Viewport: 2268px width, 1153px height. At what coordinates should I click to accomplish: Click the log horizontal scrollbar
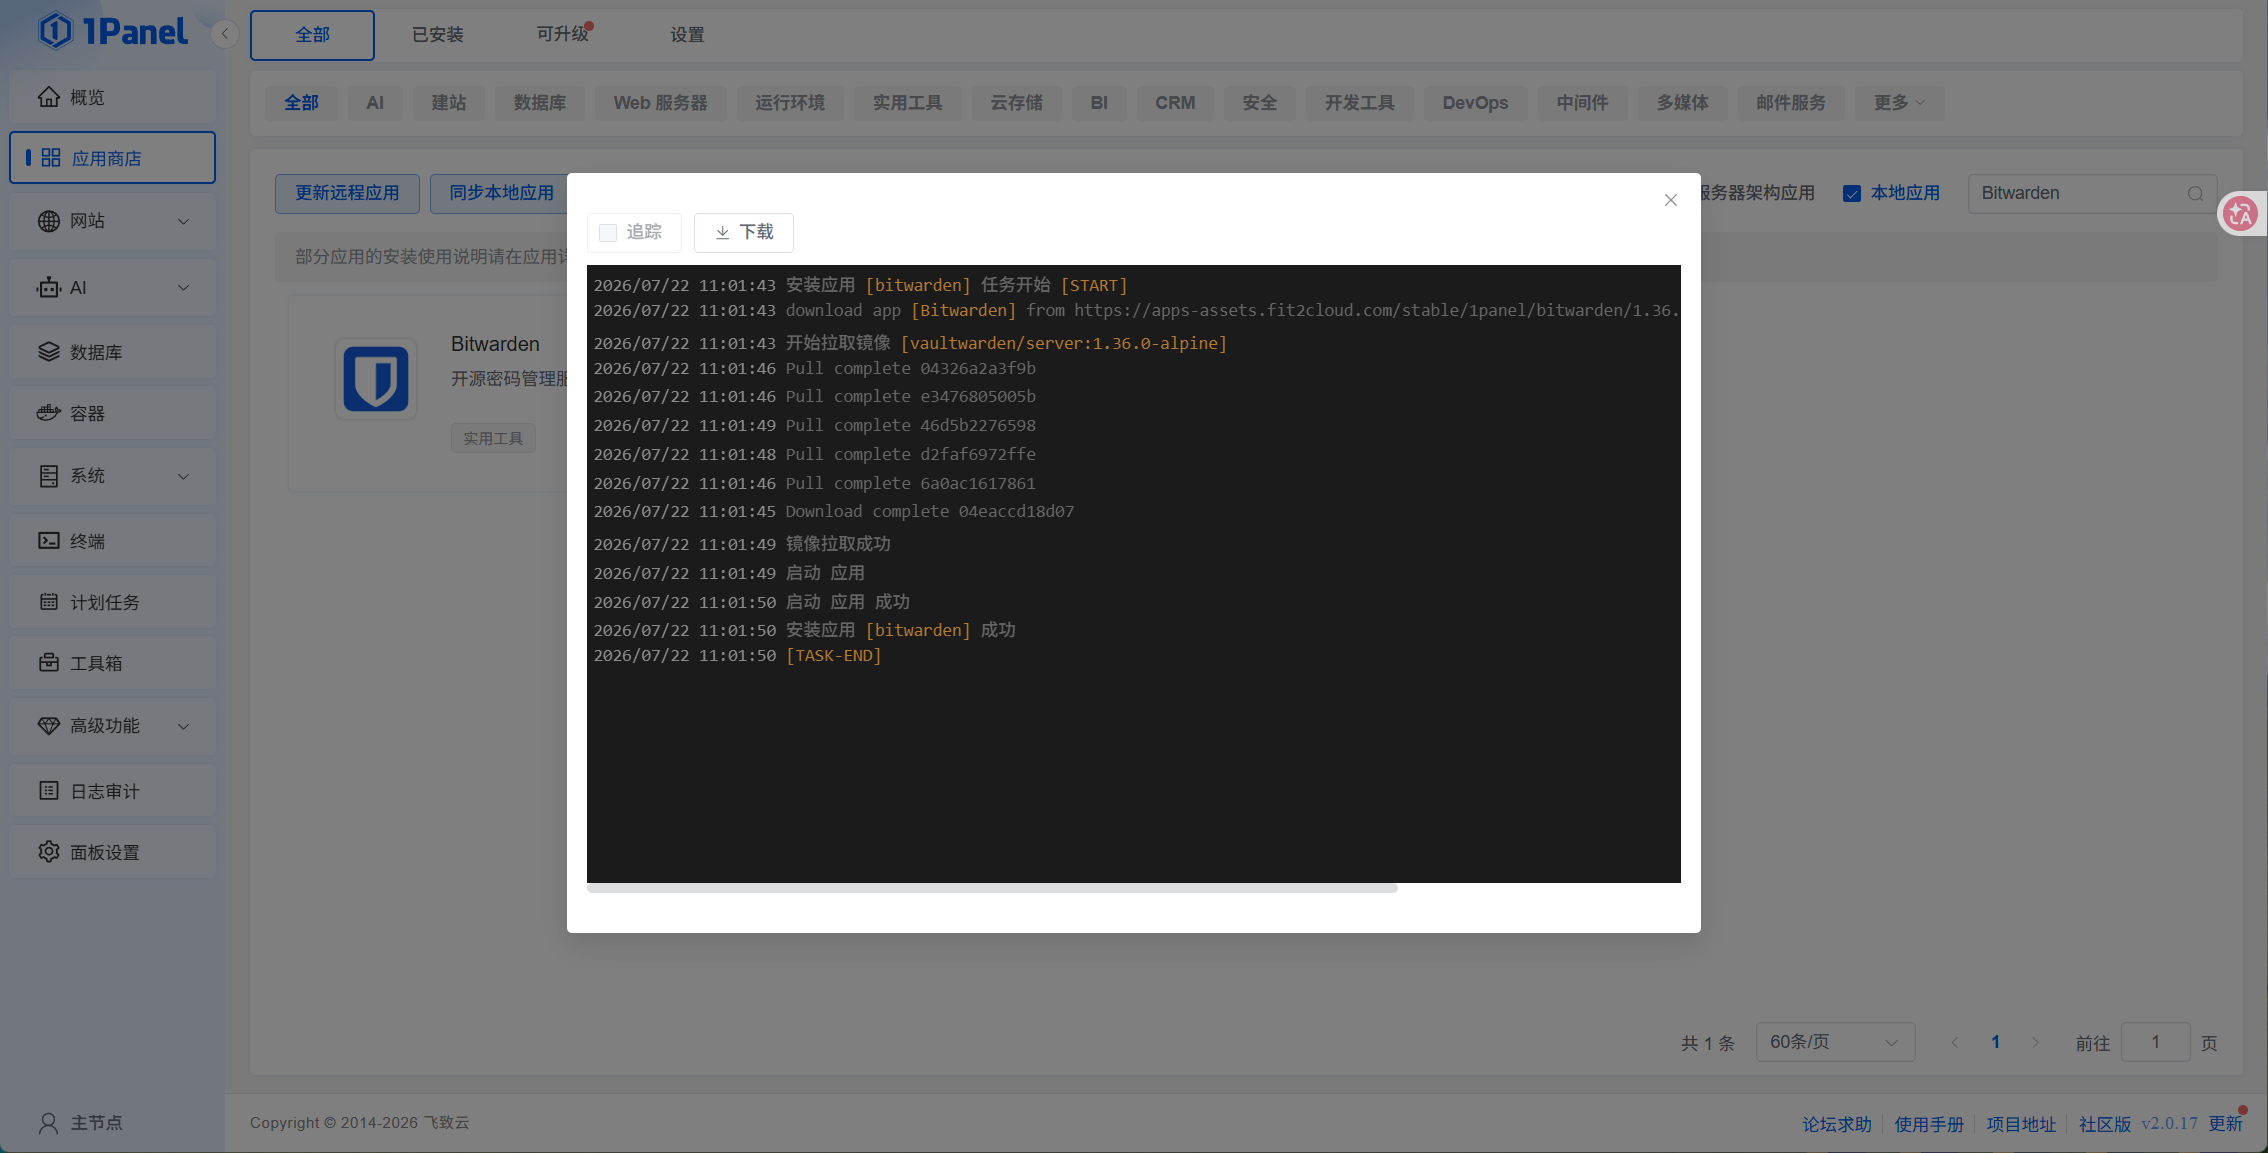992,888
